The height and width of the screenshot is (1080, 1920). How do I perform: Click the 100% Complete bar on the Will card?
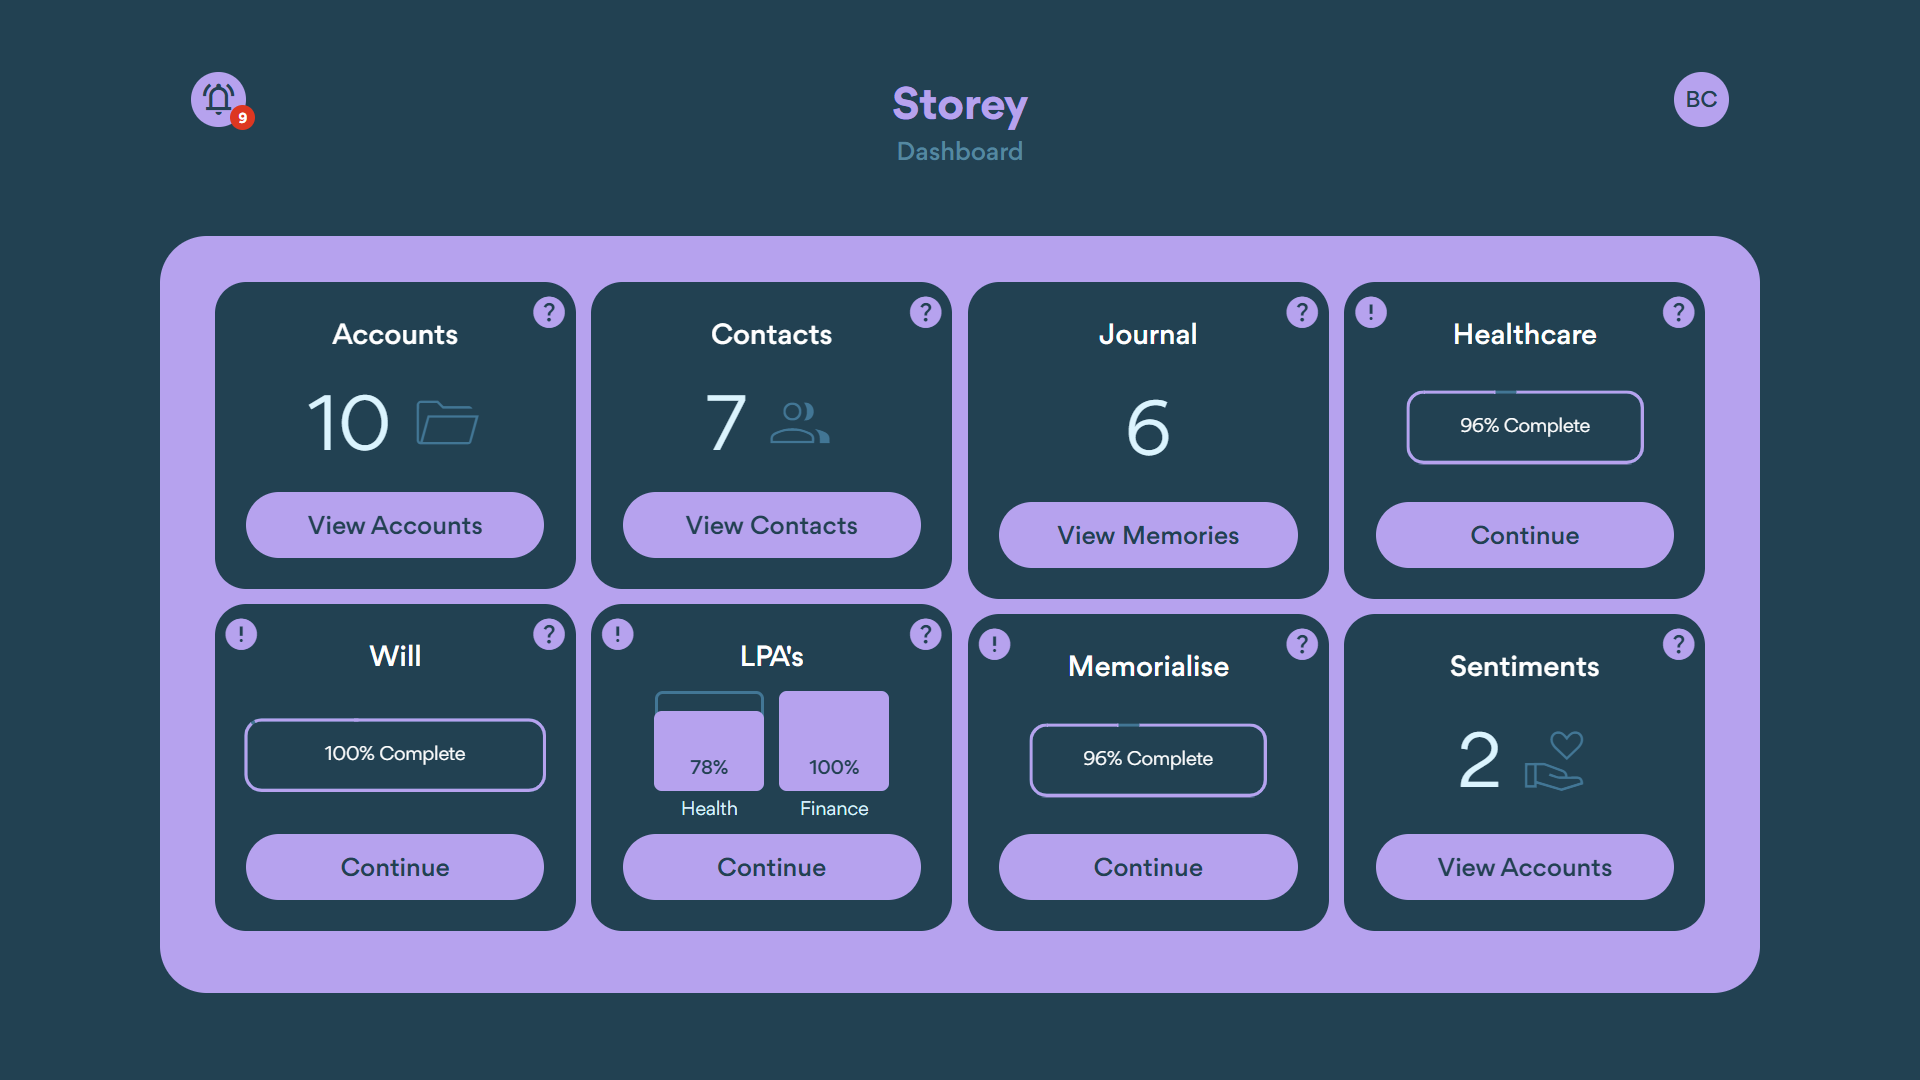point(394,755)
